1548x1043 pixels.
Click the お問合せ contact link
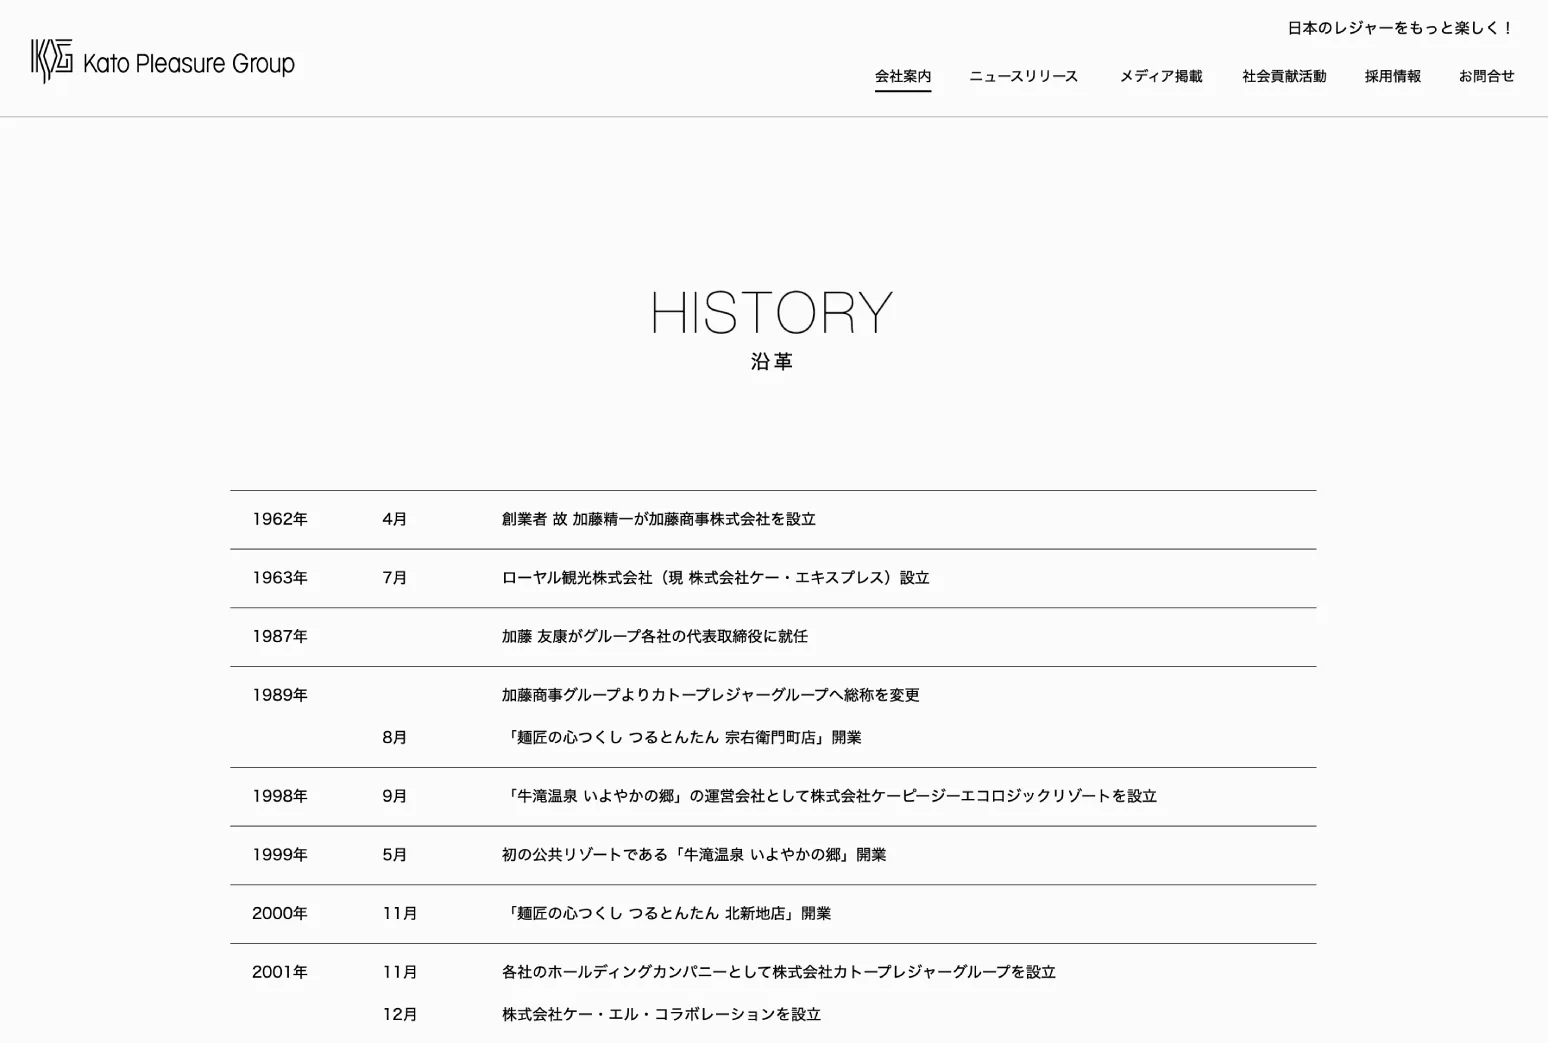click(1485, 76)
